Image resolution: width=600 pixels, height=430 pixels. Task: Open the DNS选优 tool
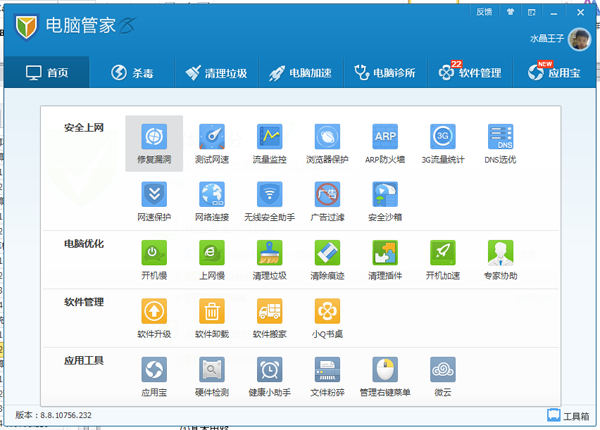pyautogui.click(x=500, y=143)
